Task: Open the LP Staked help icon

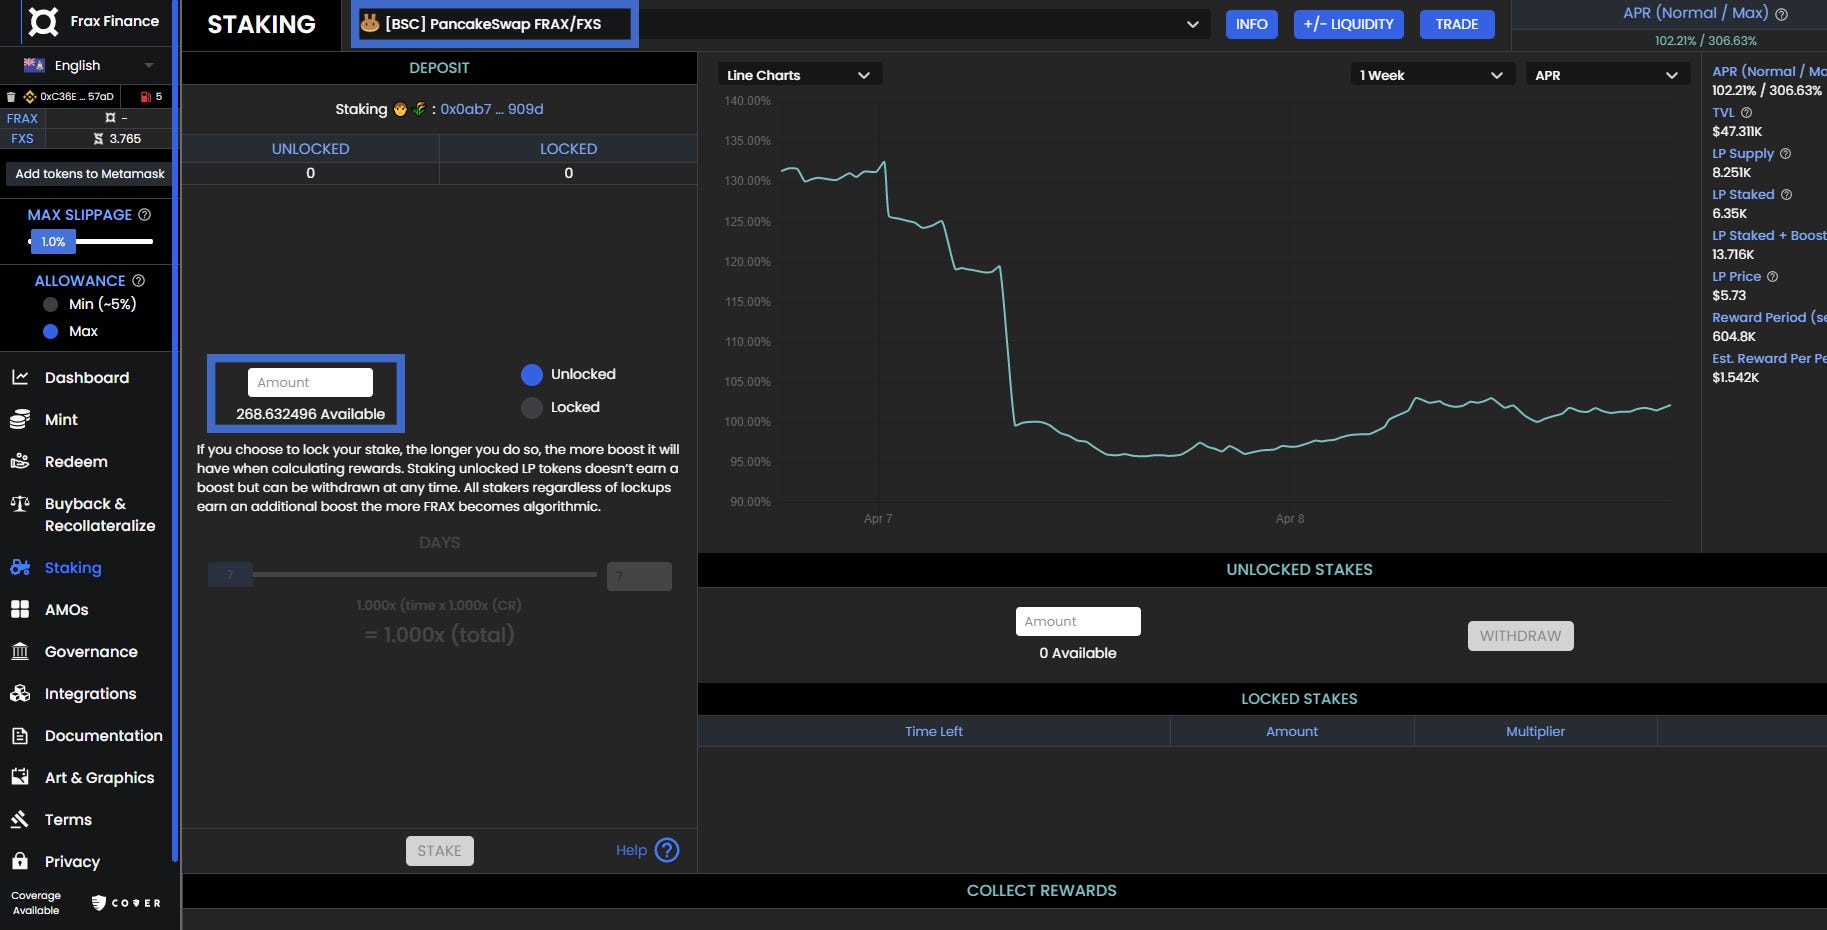Action: click(1786, 195)
